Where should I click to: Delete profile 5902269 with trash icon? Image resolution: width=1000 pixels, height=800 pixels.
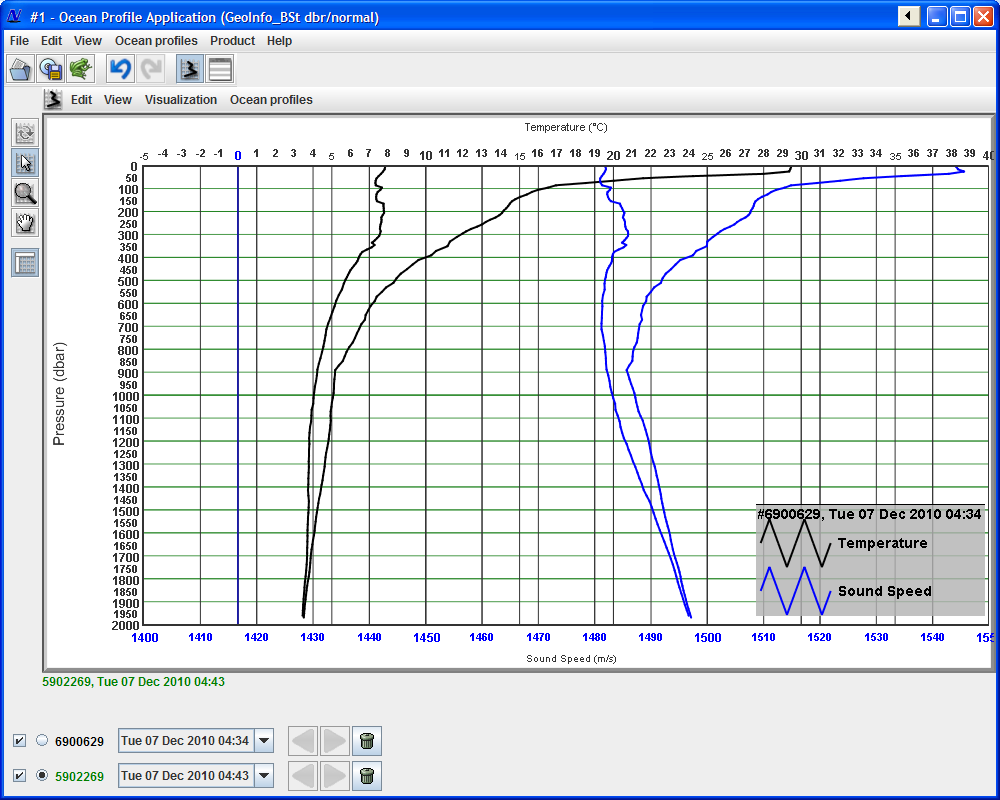367,776
